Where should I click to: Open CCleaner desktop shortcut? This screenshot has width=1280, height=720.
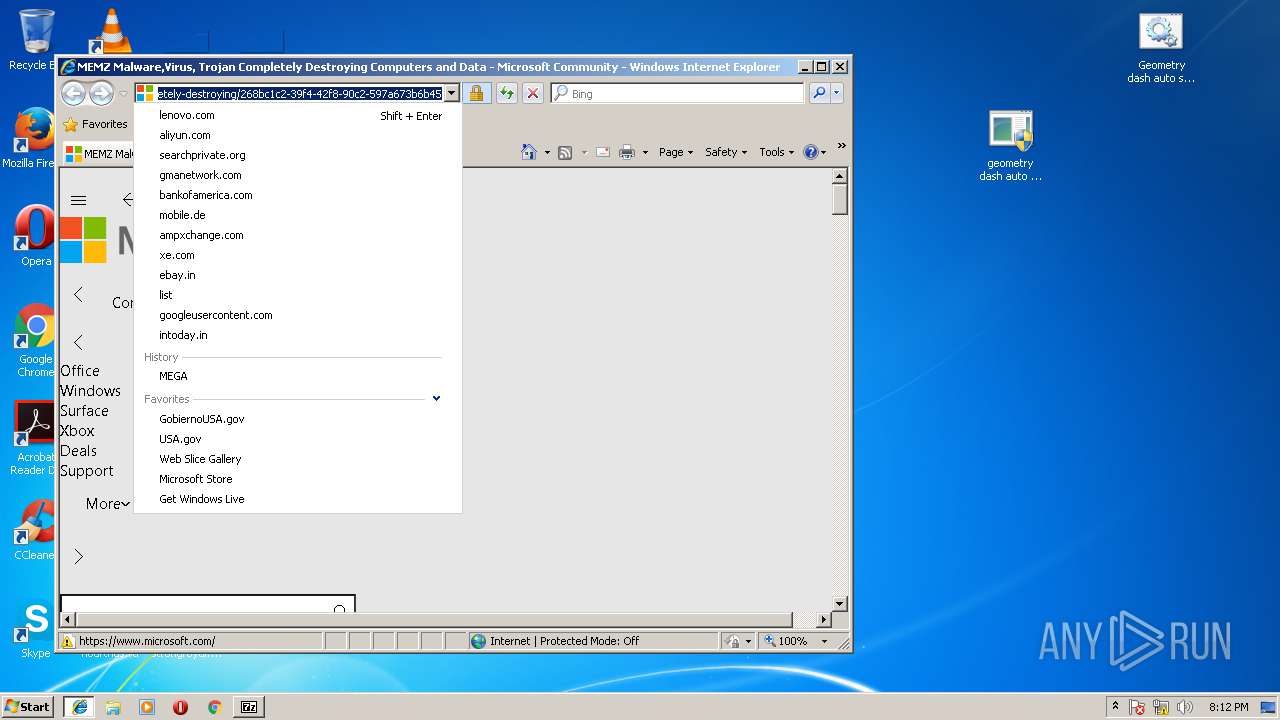coord(35,530)
